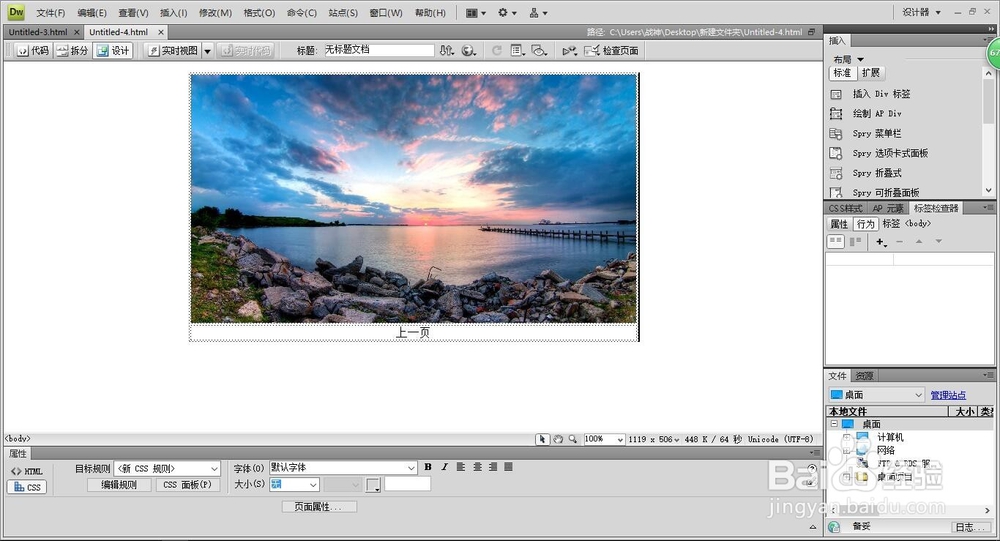Click the preview in browser globe icon

click(469, 50)
